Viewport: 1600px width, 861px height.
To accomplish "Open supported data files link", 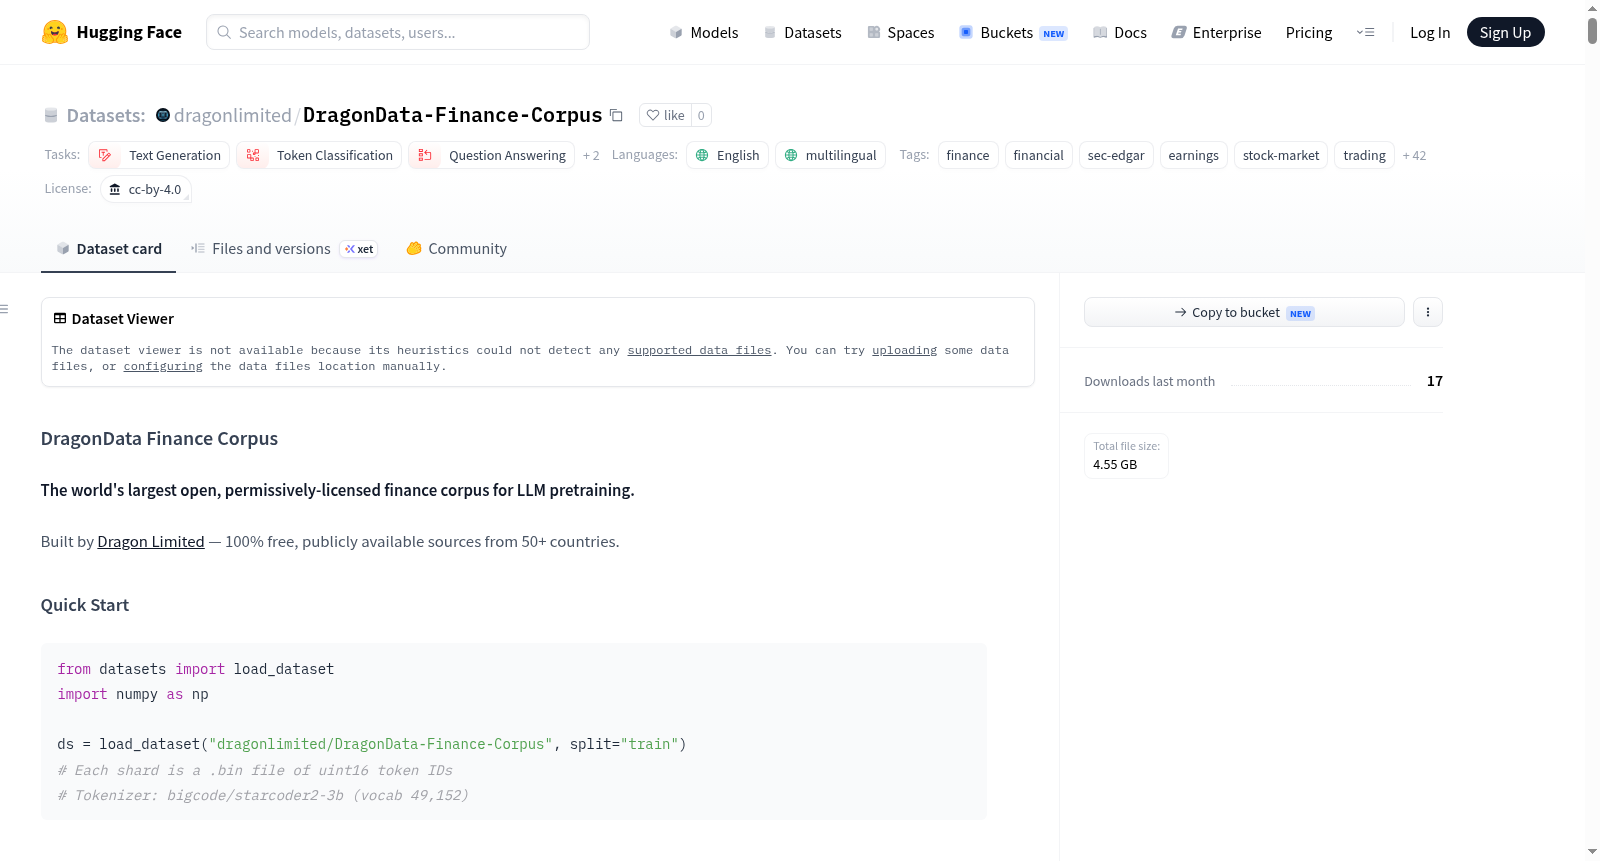I will (x=699, y=350).
